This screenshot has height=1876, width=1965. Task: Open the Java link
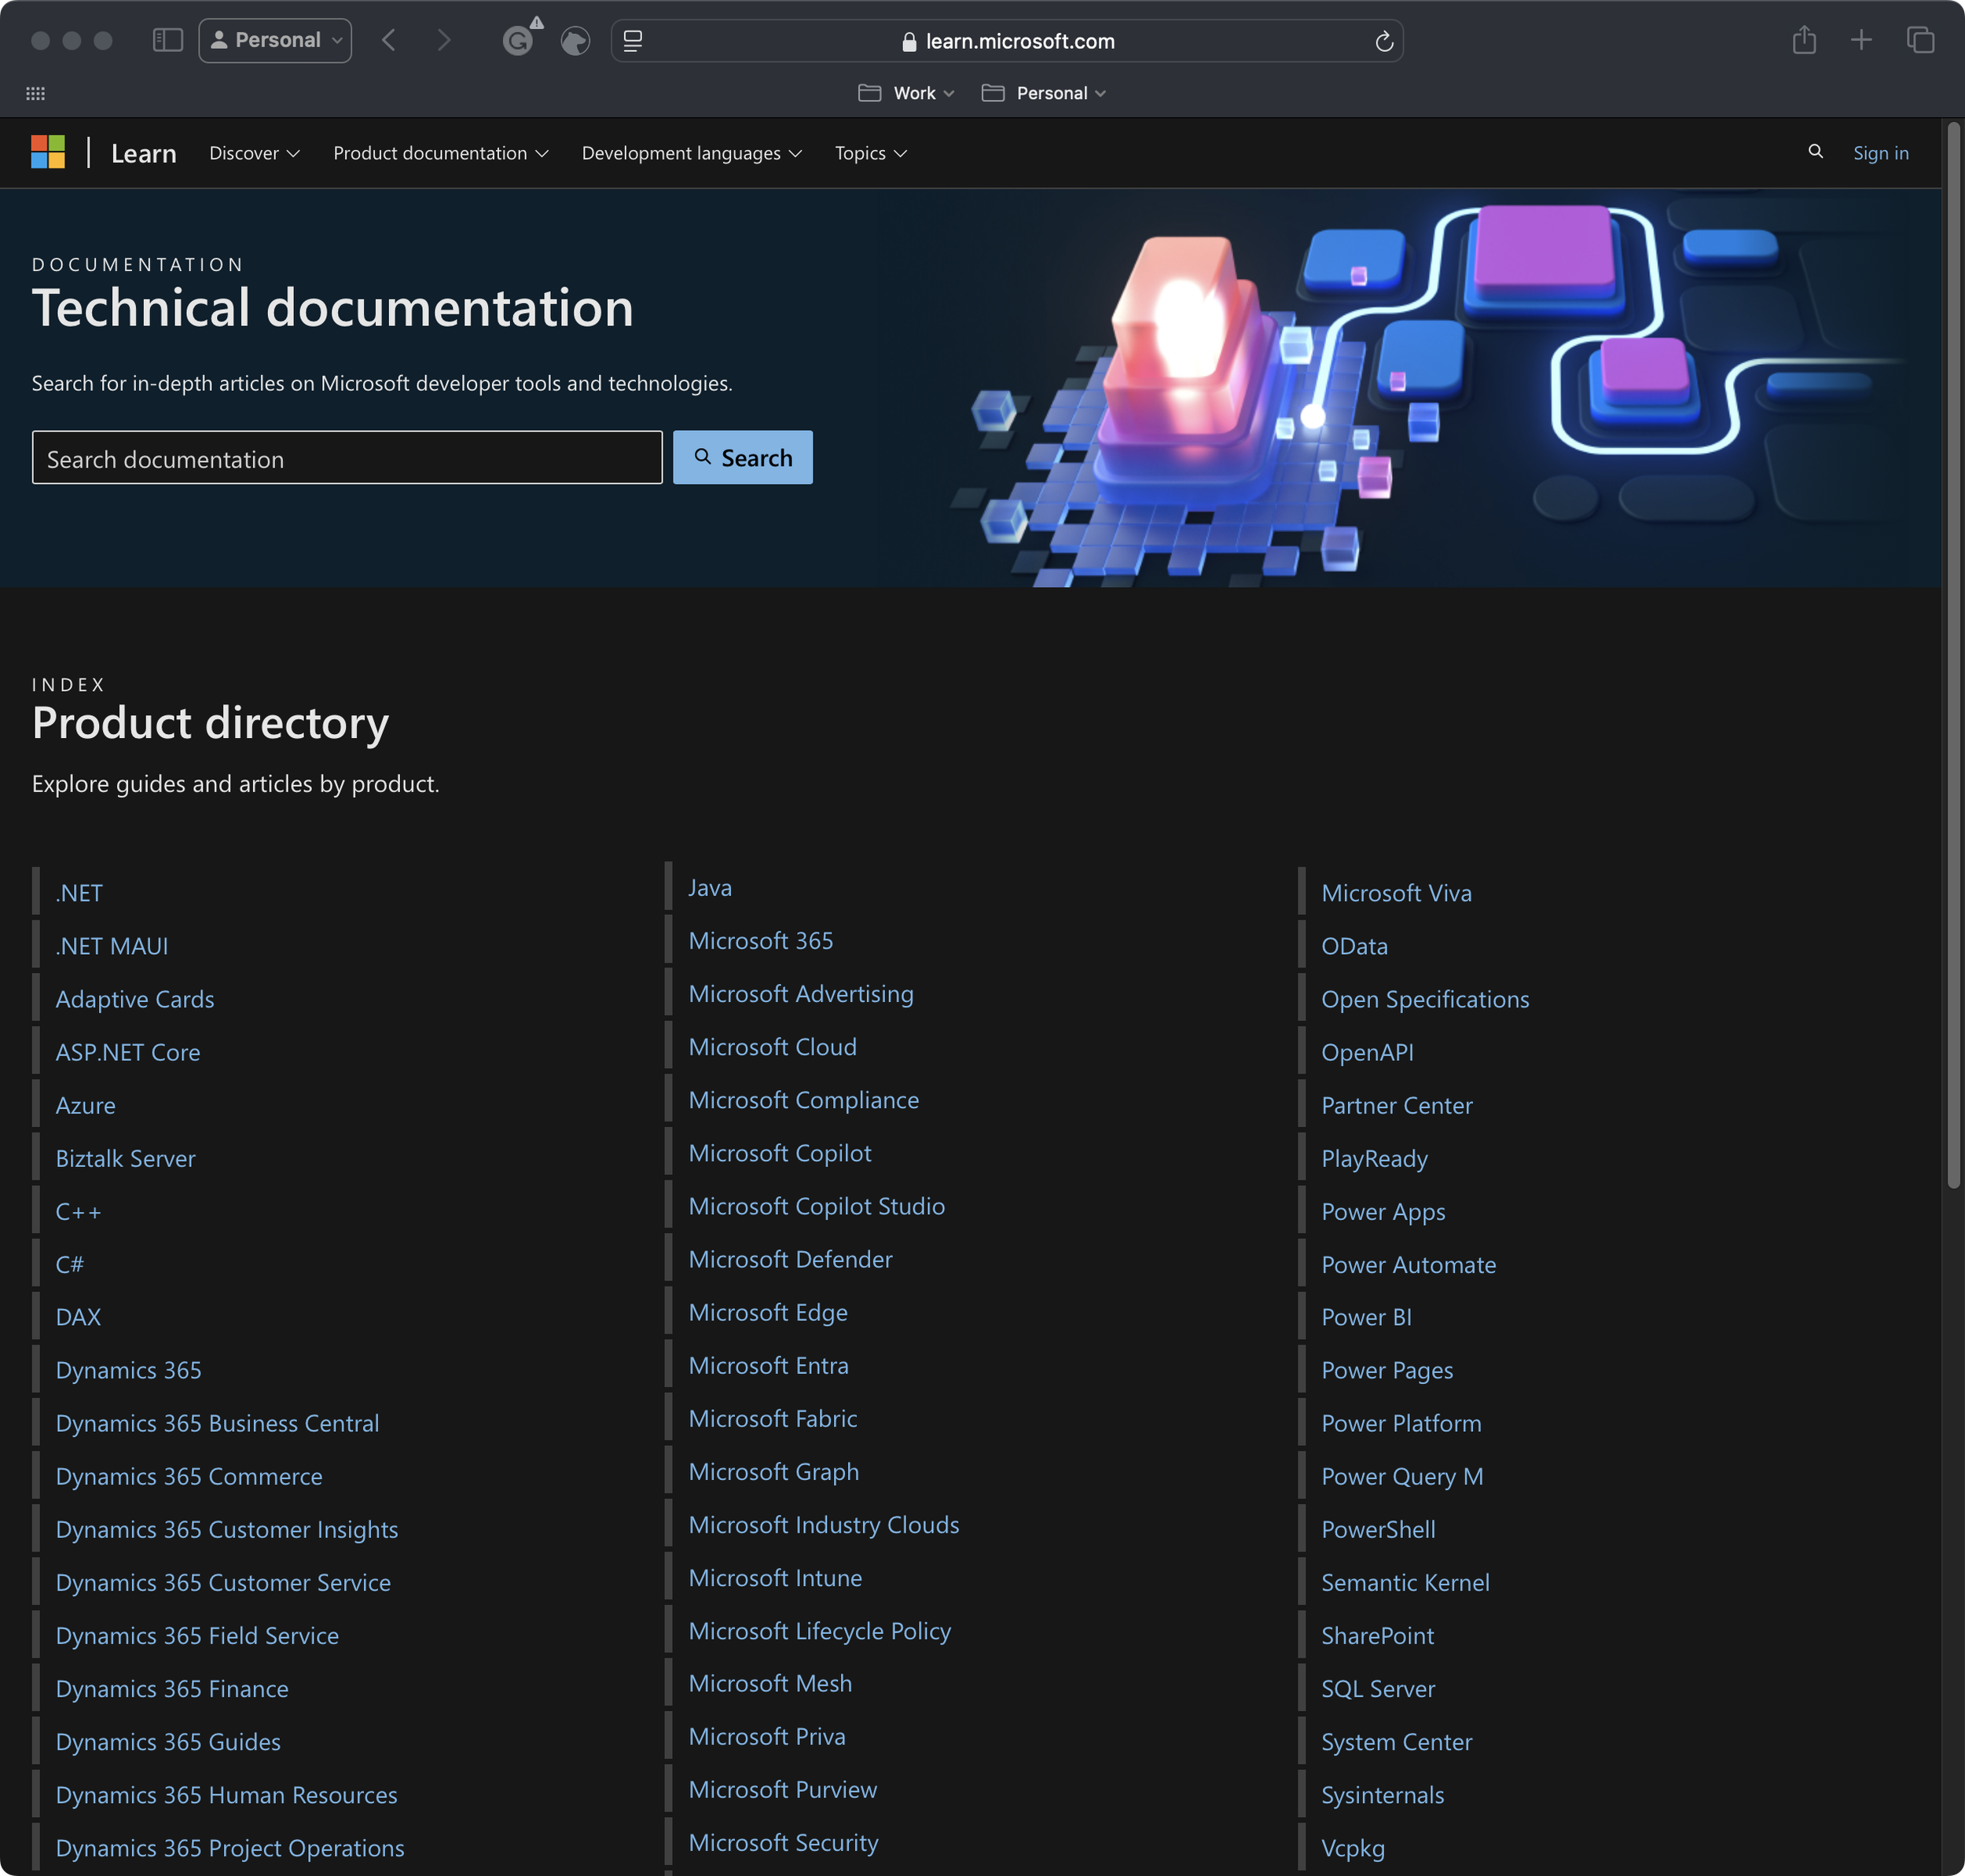[x=710, y=887]
